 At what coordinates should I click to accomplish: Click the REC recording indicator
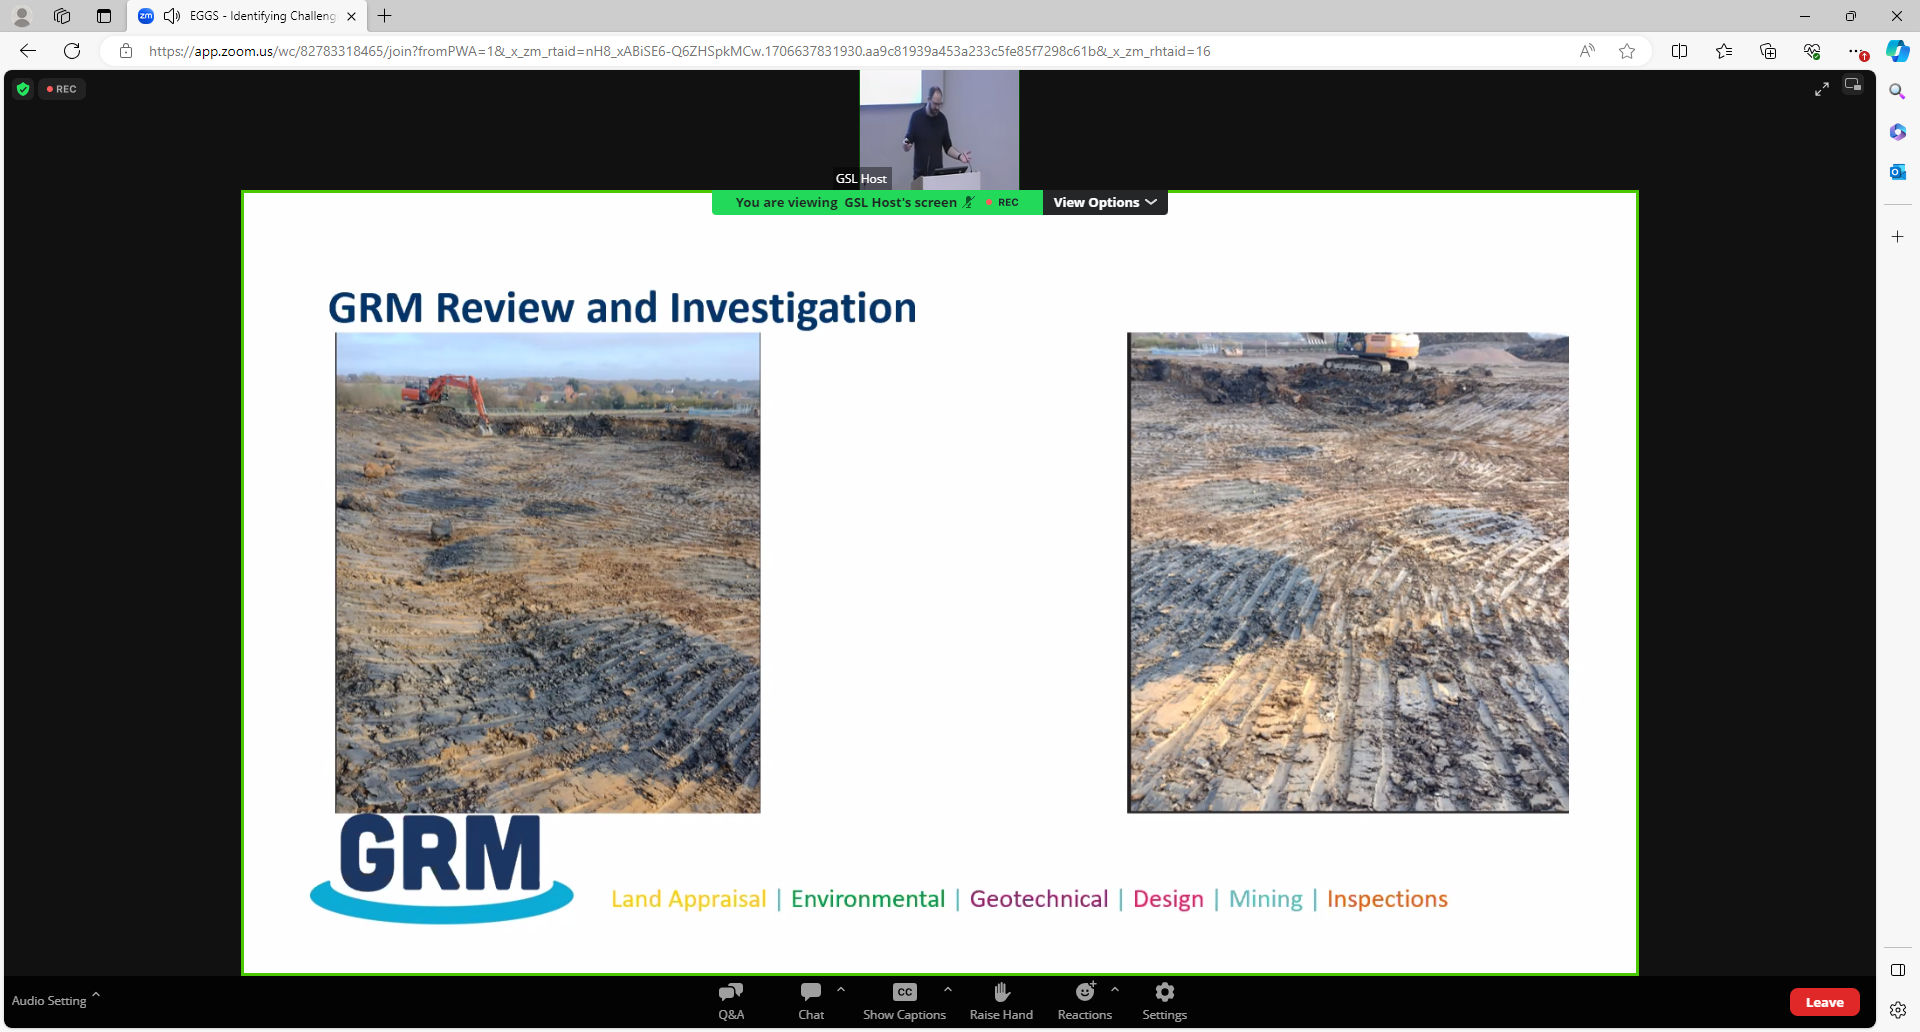[x=62, y=89]
